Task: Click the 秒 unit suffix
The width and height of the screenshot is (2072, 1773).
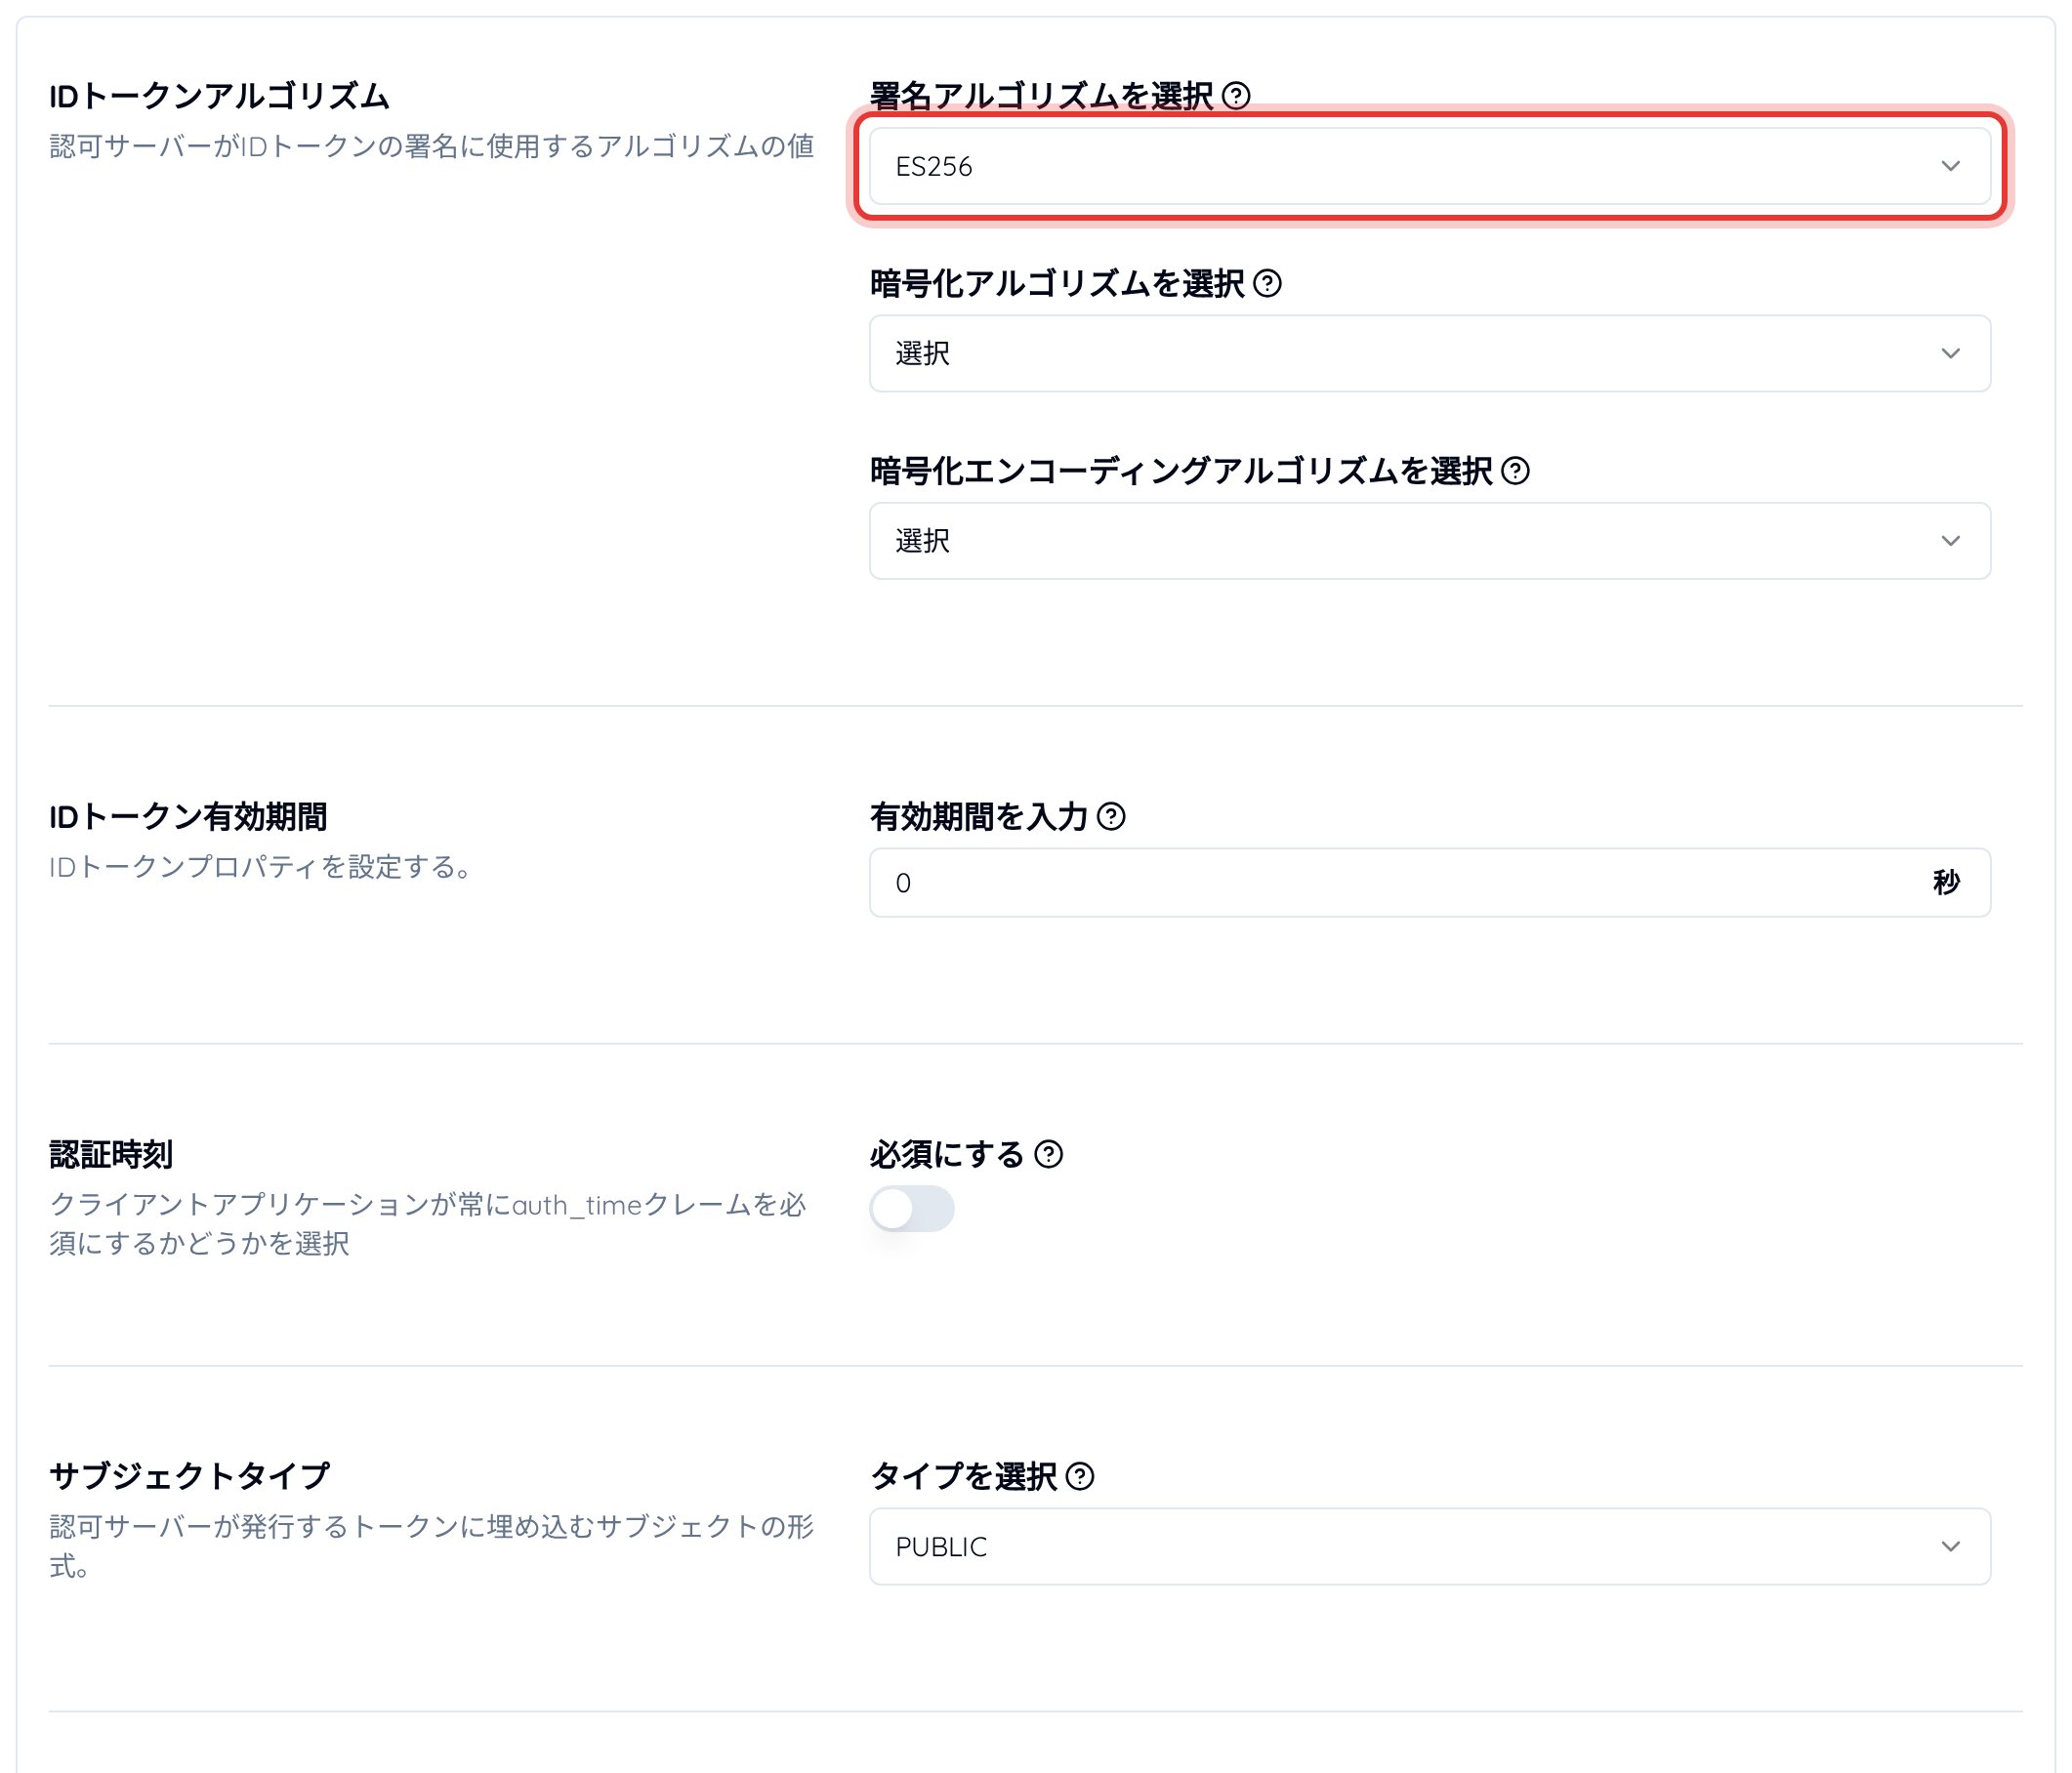Action: [1946, 883]
